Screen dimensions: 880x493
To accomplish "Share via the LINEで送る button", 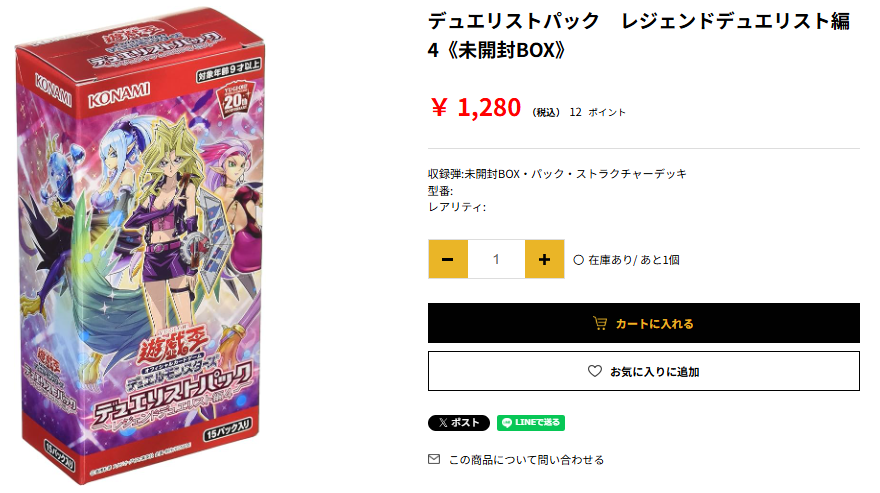I will pyautogui.click(x=531, y=423).
